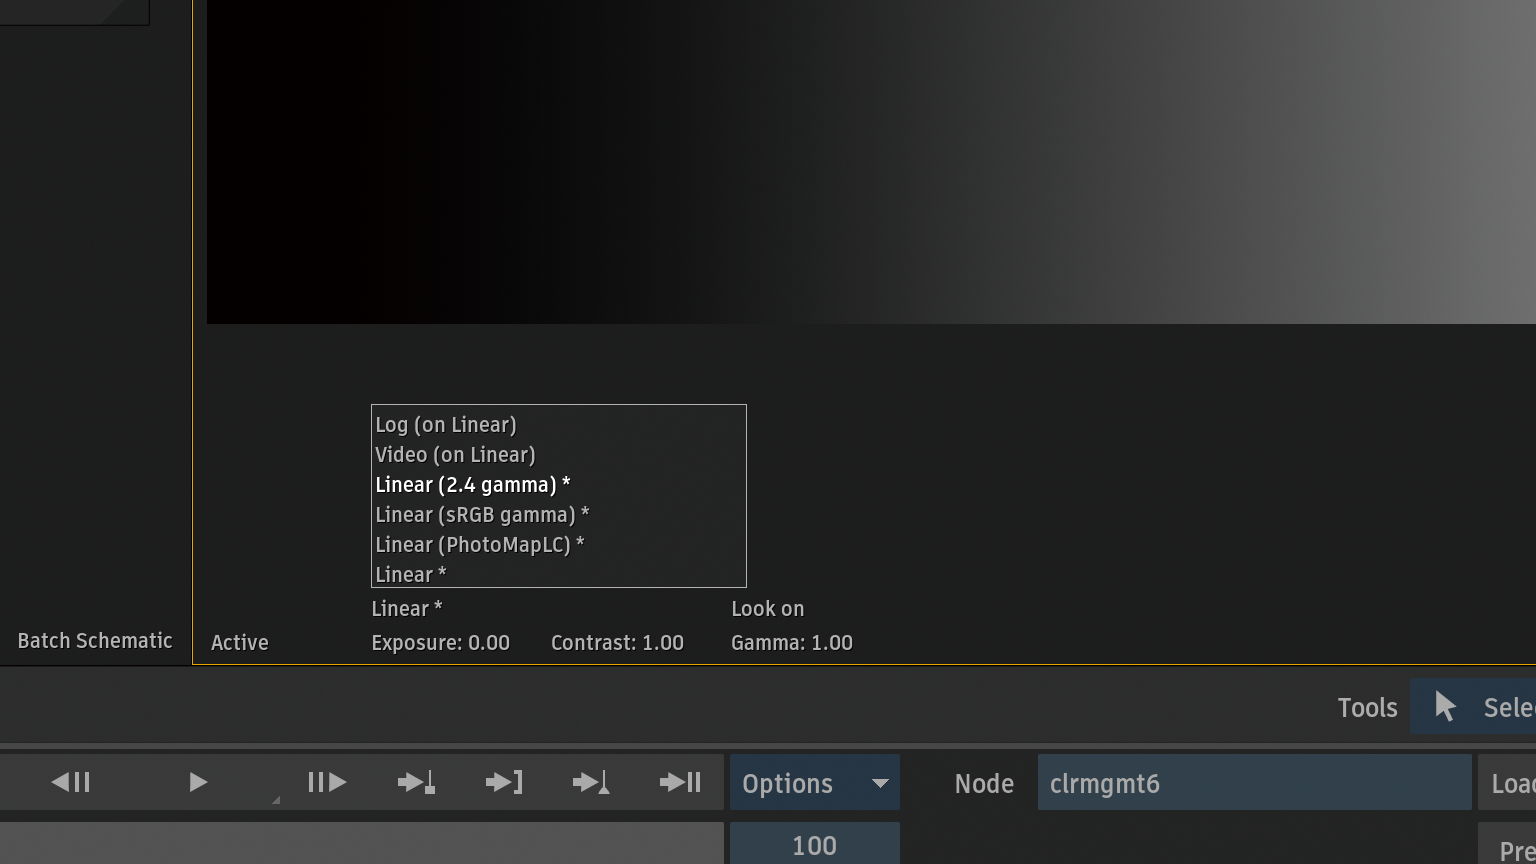Click the Contrast value field

pos(617,643)
